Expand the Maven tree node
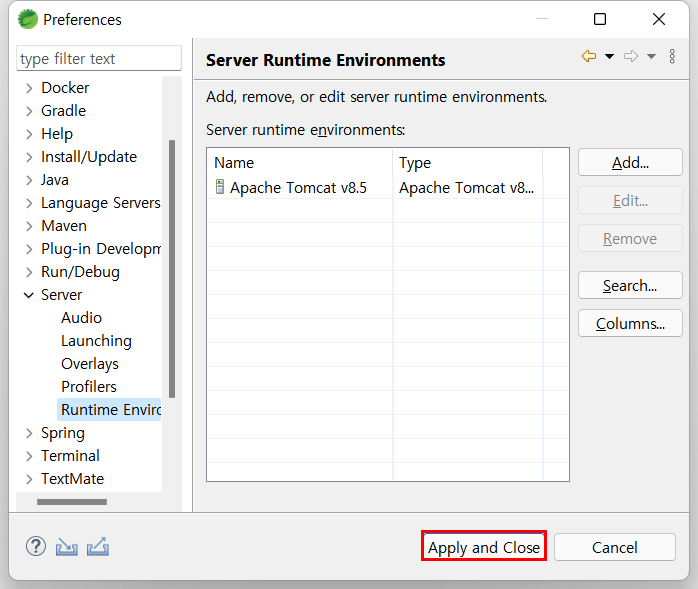The height and width of the screenshot is (589, 698). (x=29, y=226)
